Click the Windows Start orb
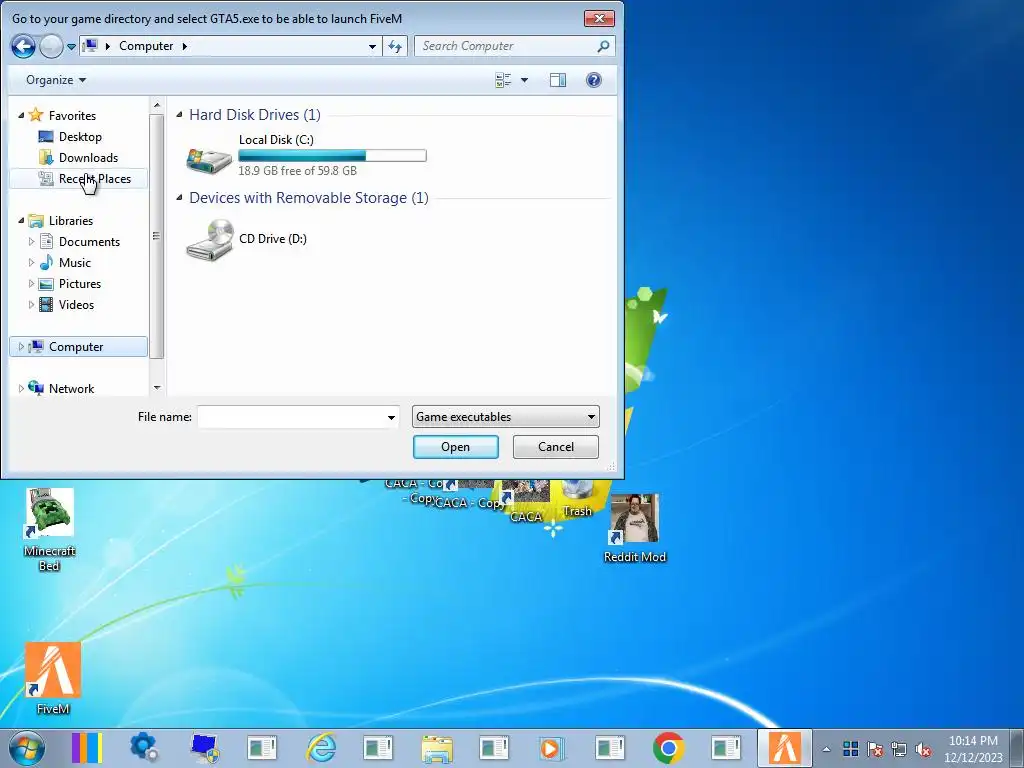Image resolution: width=1024 pixels, height=768 pixels. tap(27, 748)
